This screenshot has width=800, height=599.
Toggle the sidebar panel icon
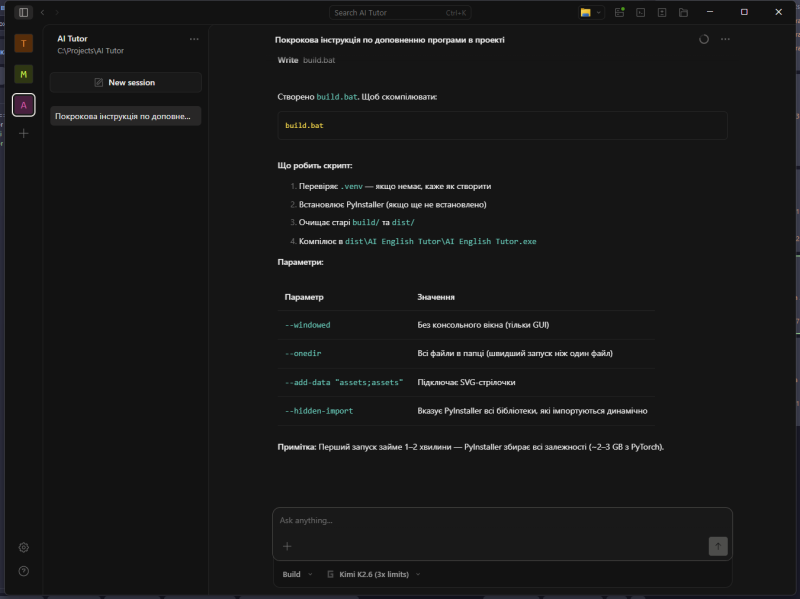pos(23,12)
